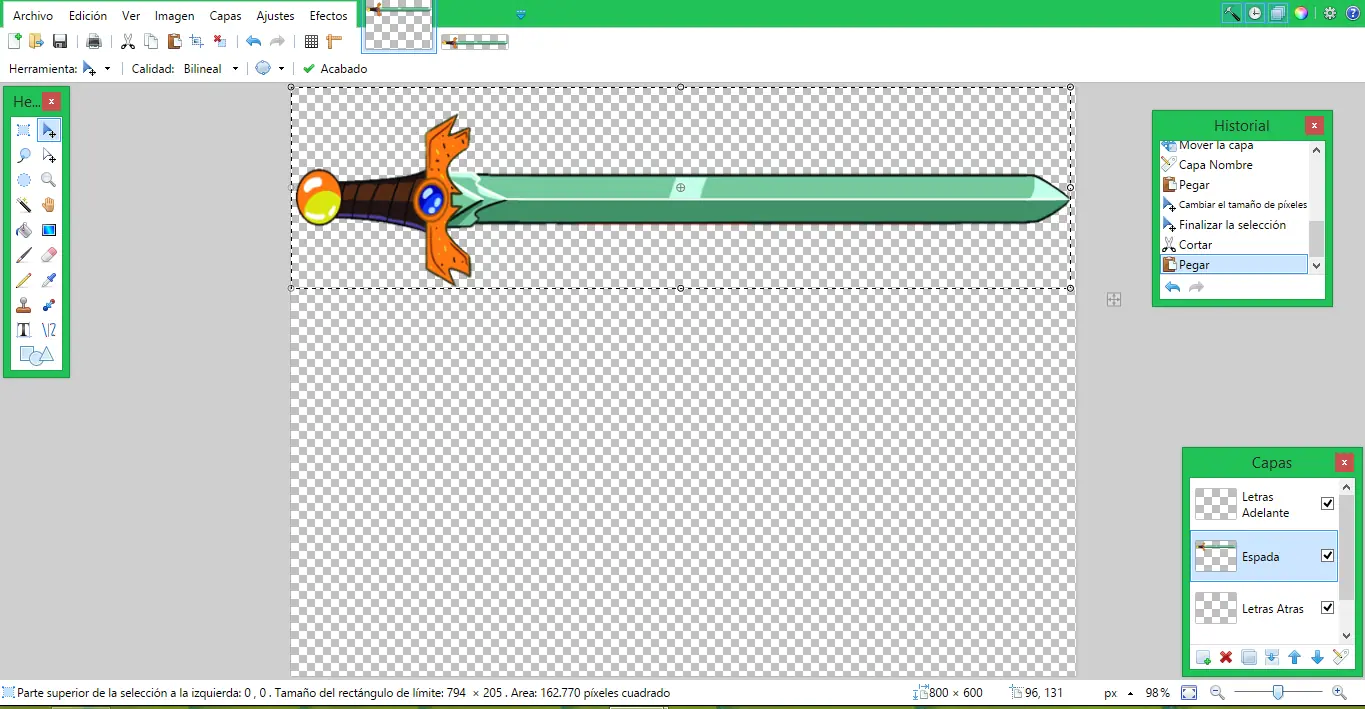Open the Ver menu
This screenshot has width=1365, height=709.
131,16
